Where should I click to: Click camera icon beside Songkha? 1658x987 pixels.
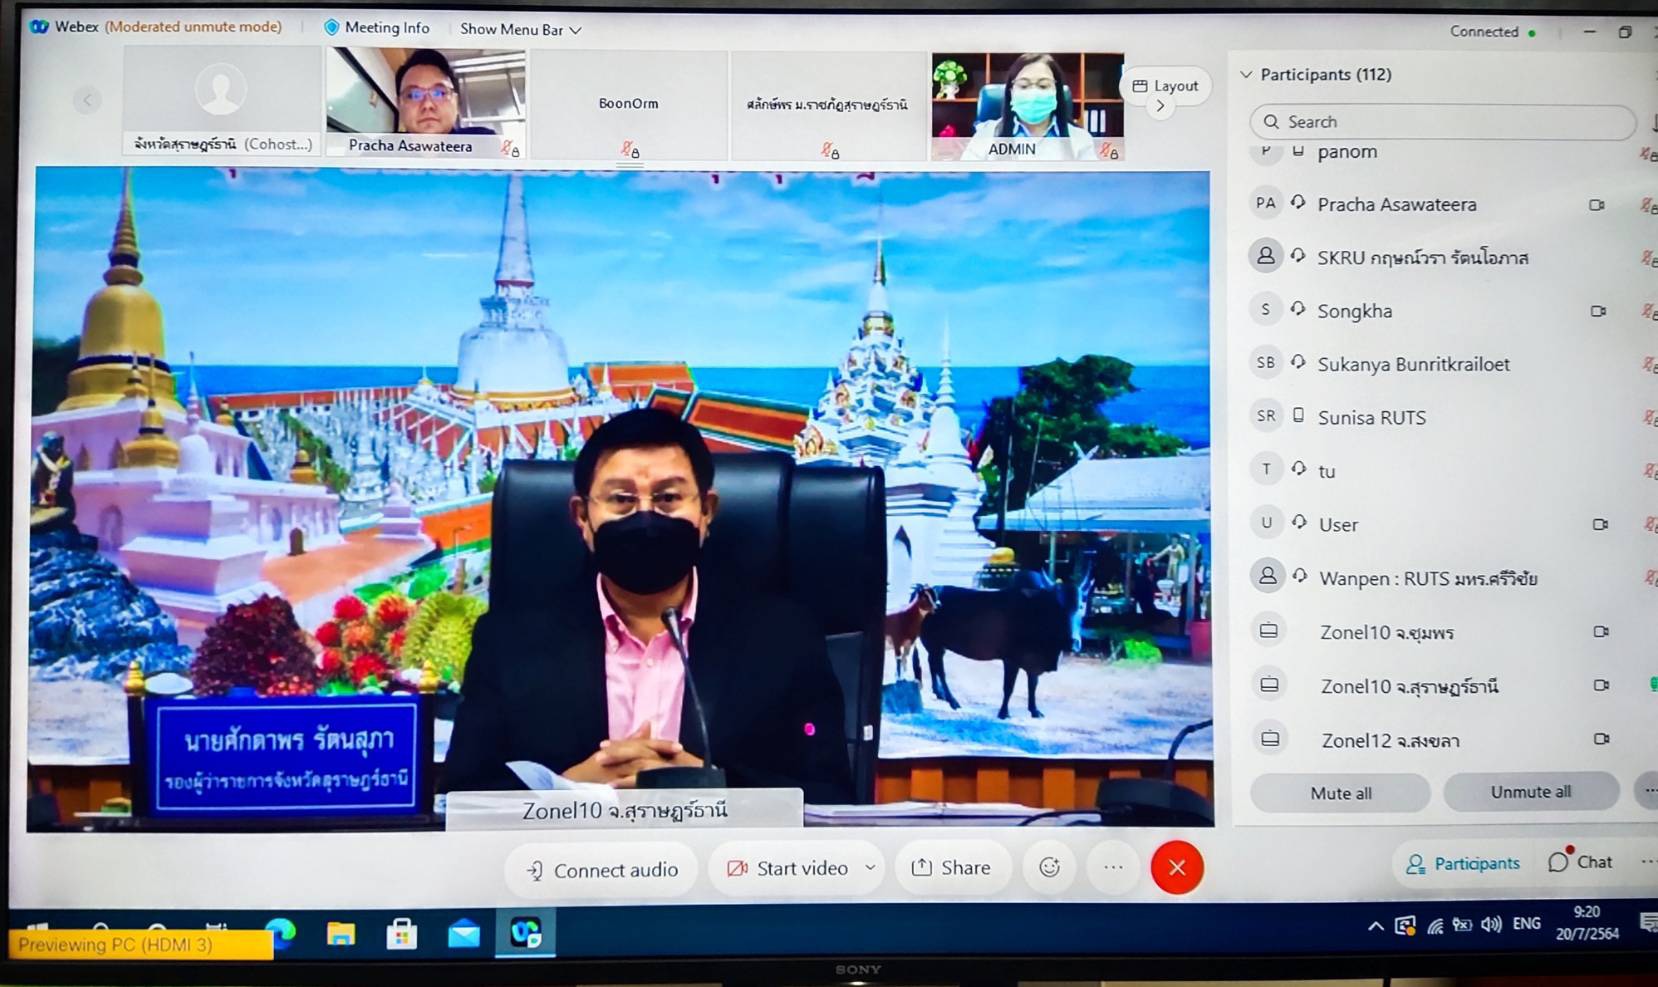tap(1598, 311)
